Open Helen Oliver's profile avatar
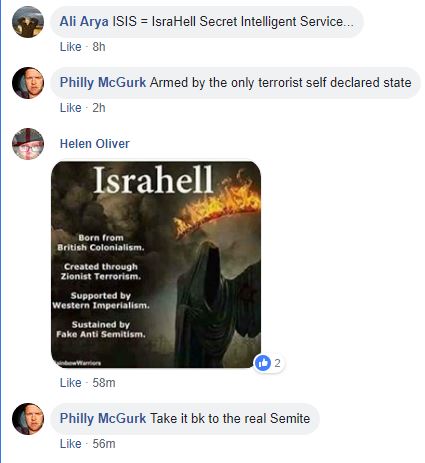Image resolution: width=425 pixels, height=463 pixels. 28,144
